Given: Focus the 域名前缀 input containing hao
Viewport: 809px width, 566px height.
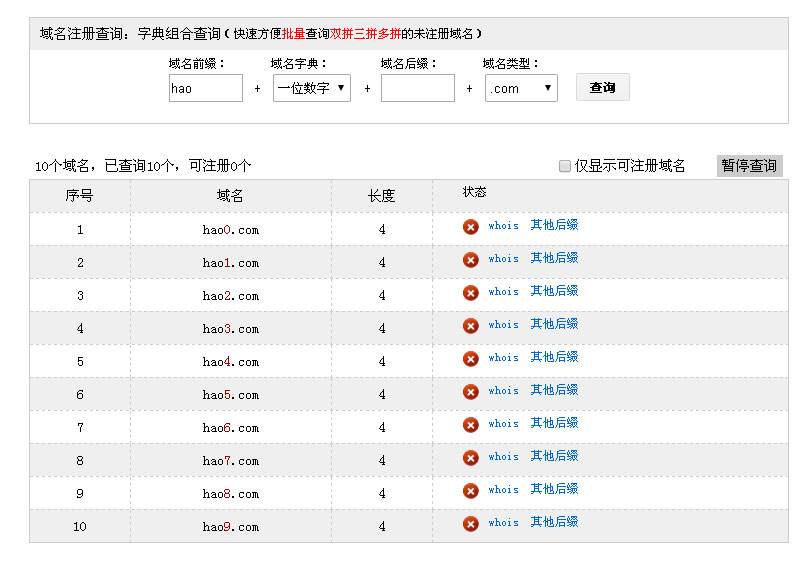Looking at the screenshot, I should 206,88.
